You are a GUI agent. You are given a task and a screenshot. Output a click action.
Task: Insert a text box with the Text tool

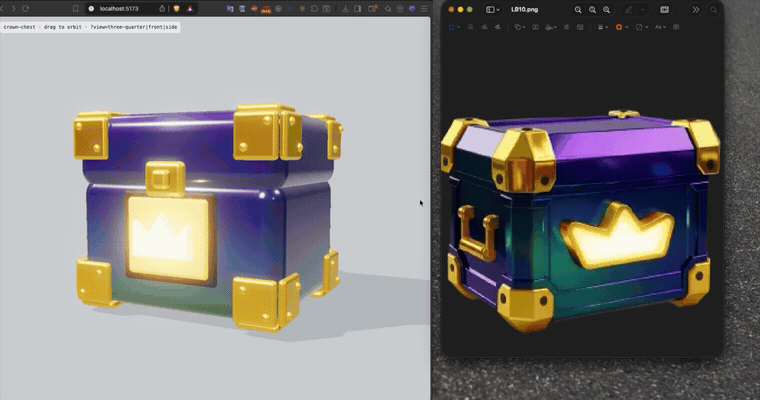pyautogui.click(x=535, y=27)
